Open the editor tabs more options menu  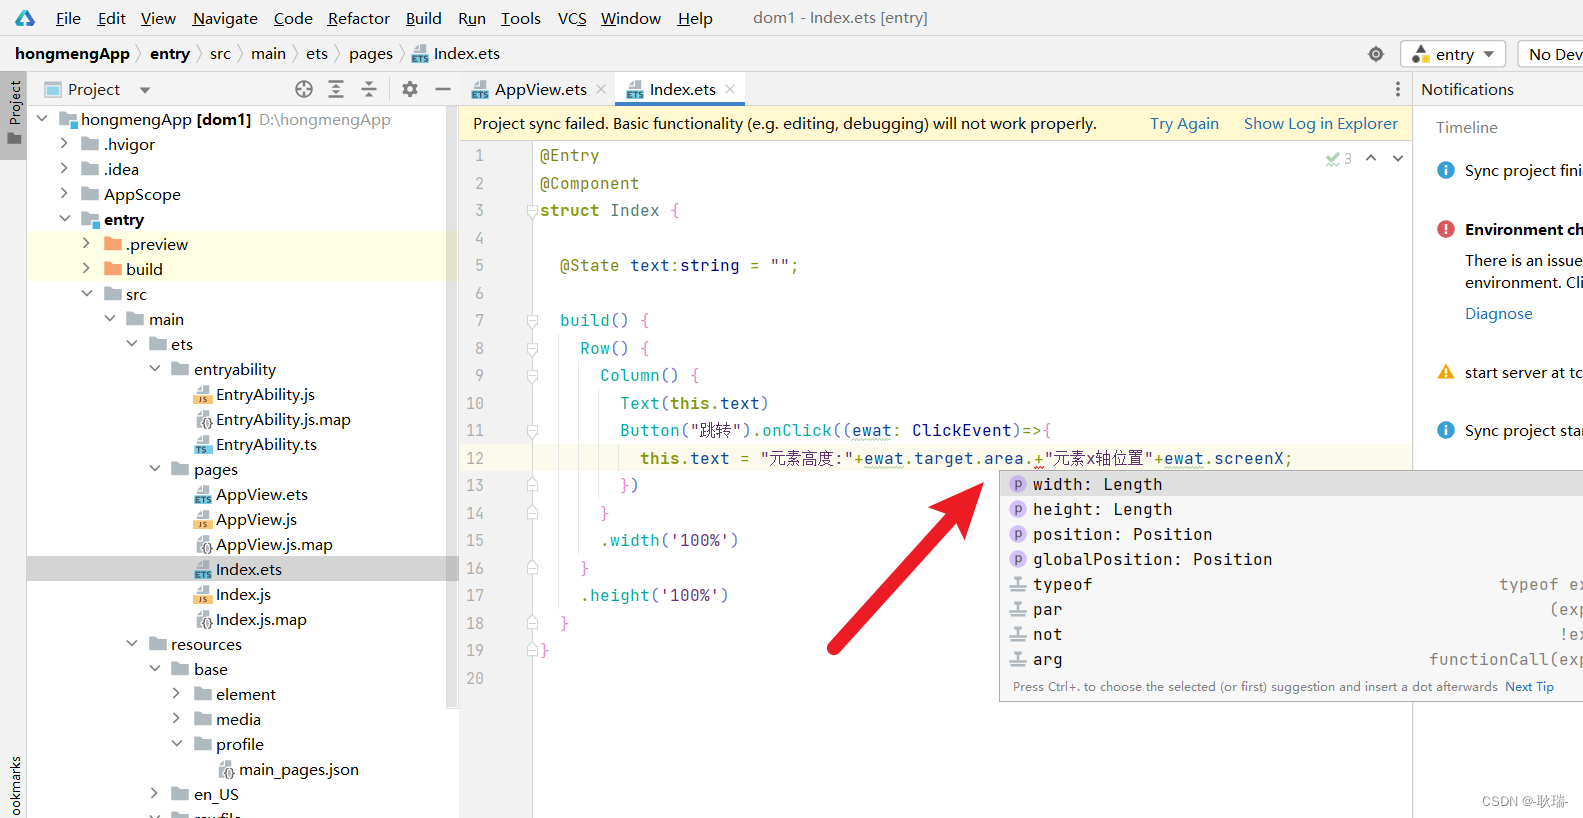pos(1398,89)
